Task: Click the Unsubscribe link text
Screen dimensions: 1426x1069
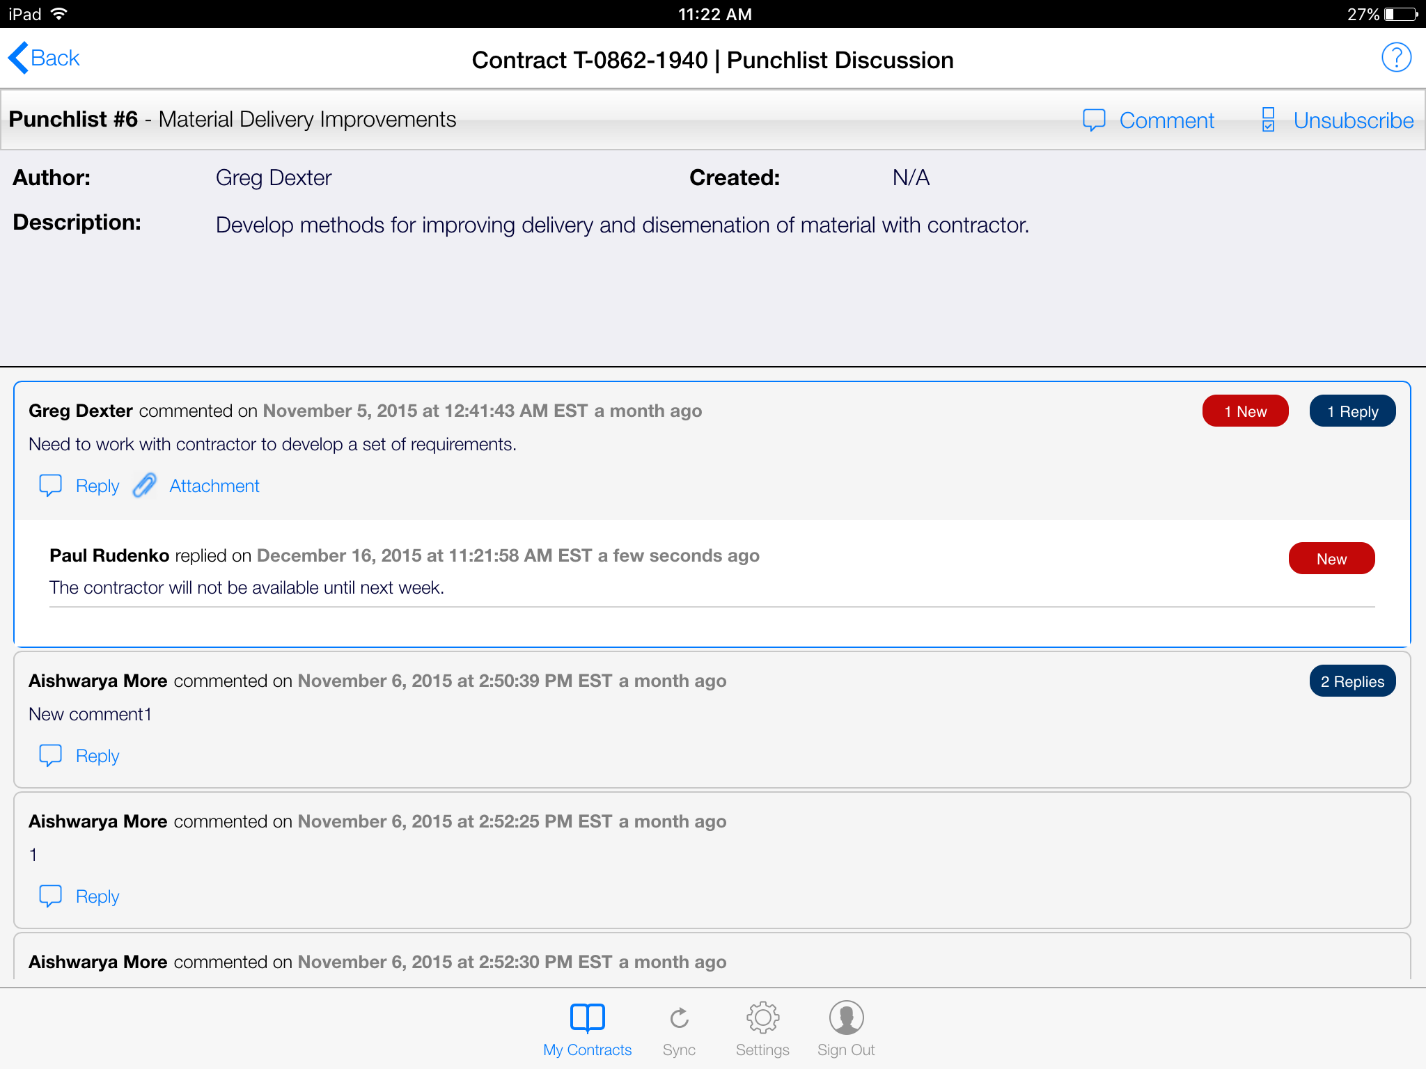Action: (1353, 121)
